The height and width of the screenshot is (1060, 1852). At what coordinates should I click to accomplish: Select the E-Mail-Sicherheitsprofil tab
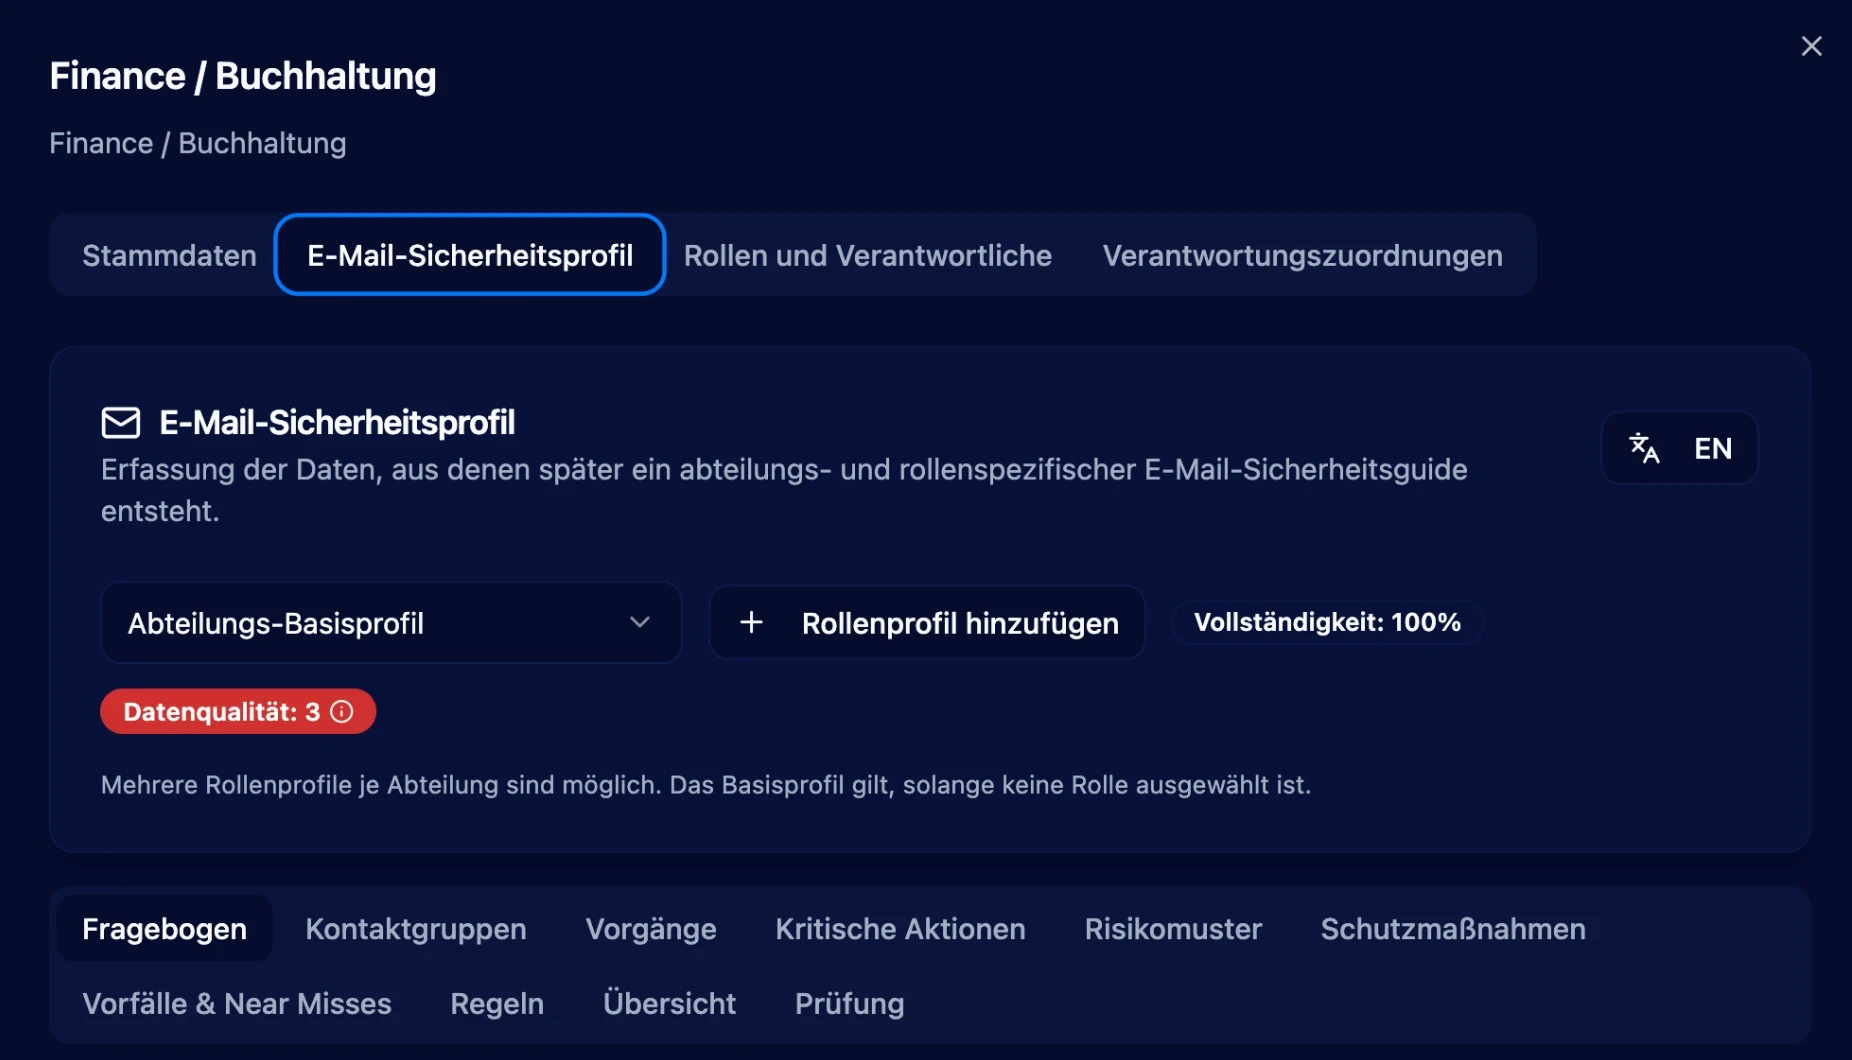(470, 255)
